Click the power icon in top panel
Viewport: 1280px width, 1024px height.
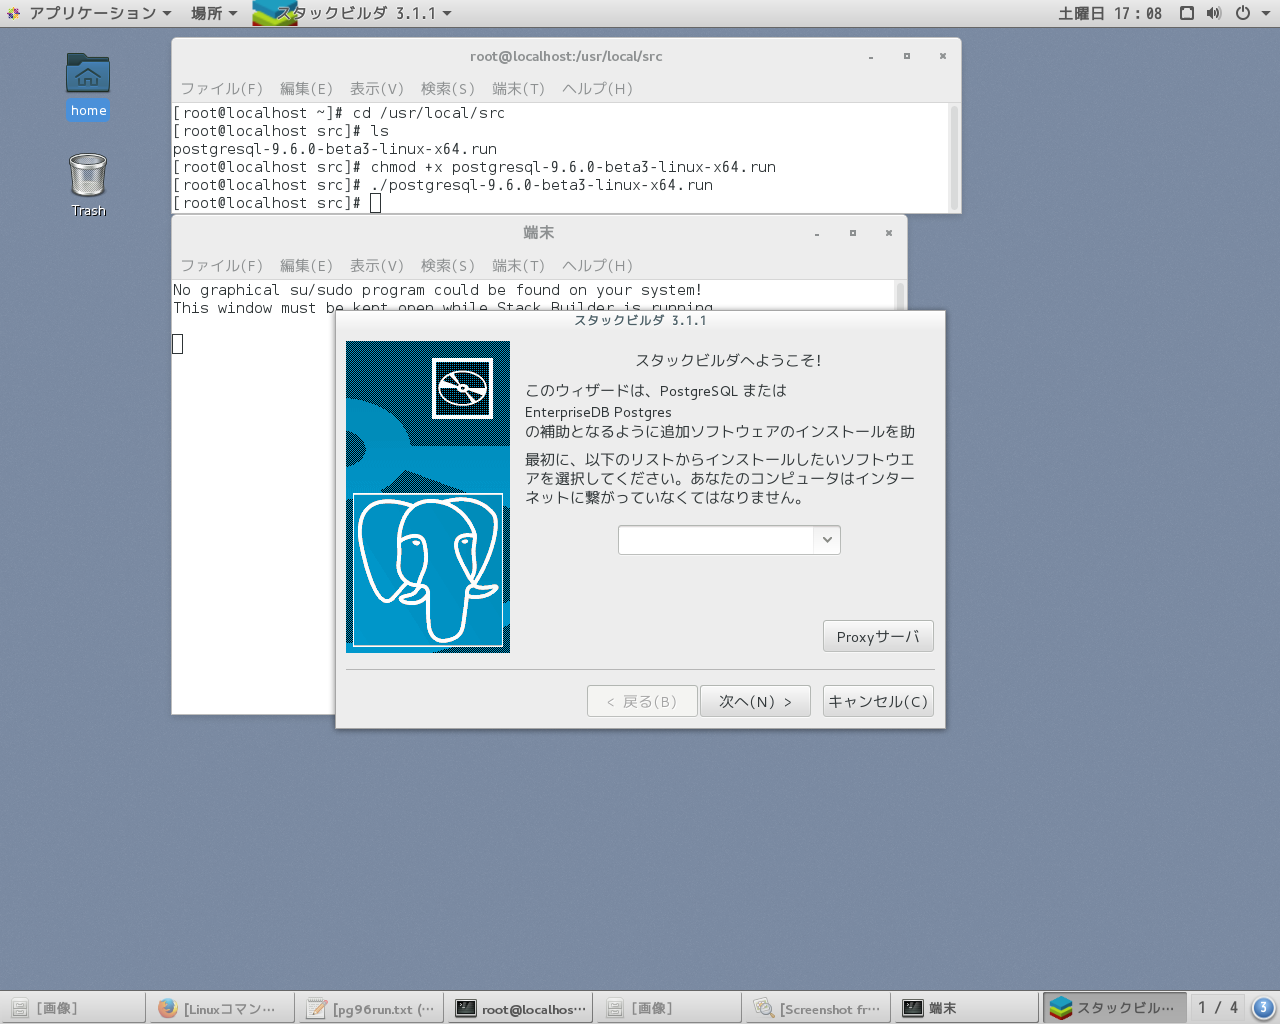[x=1242, y=13]
